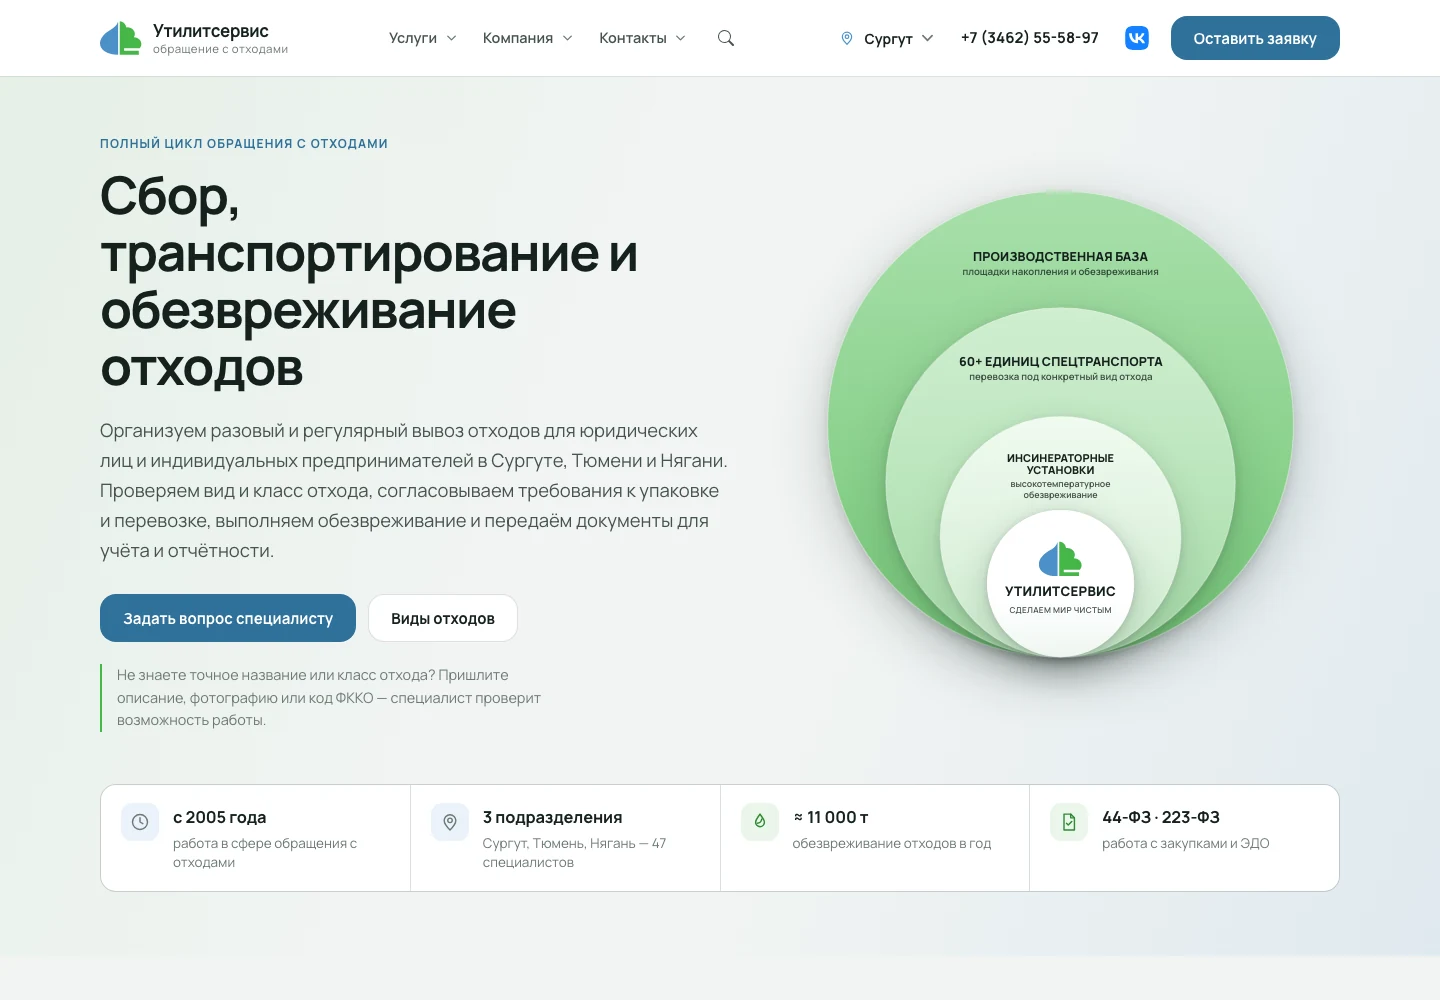Click the Полный цикл обращения с отходами caption
This screenshot has width=1440, height=1000.
tap(244, 144)
